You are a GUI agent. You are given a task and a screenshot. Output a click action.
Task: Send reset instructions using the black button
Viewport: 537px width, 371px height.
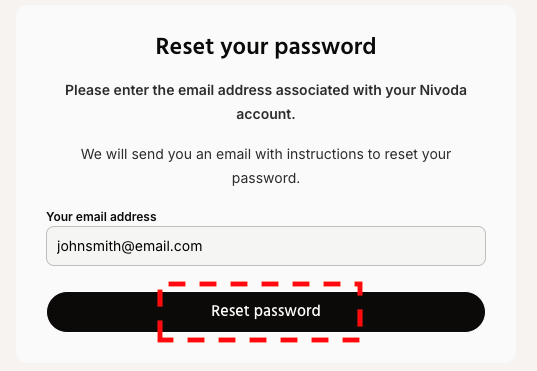266,312
